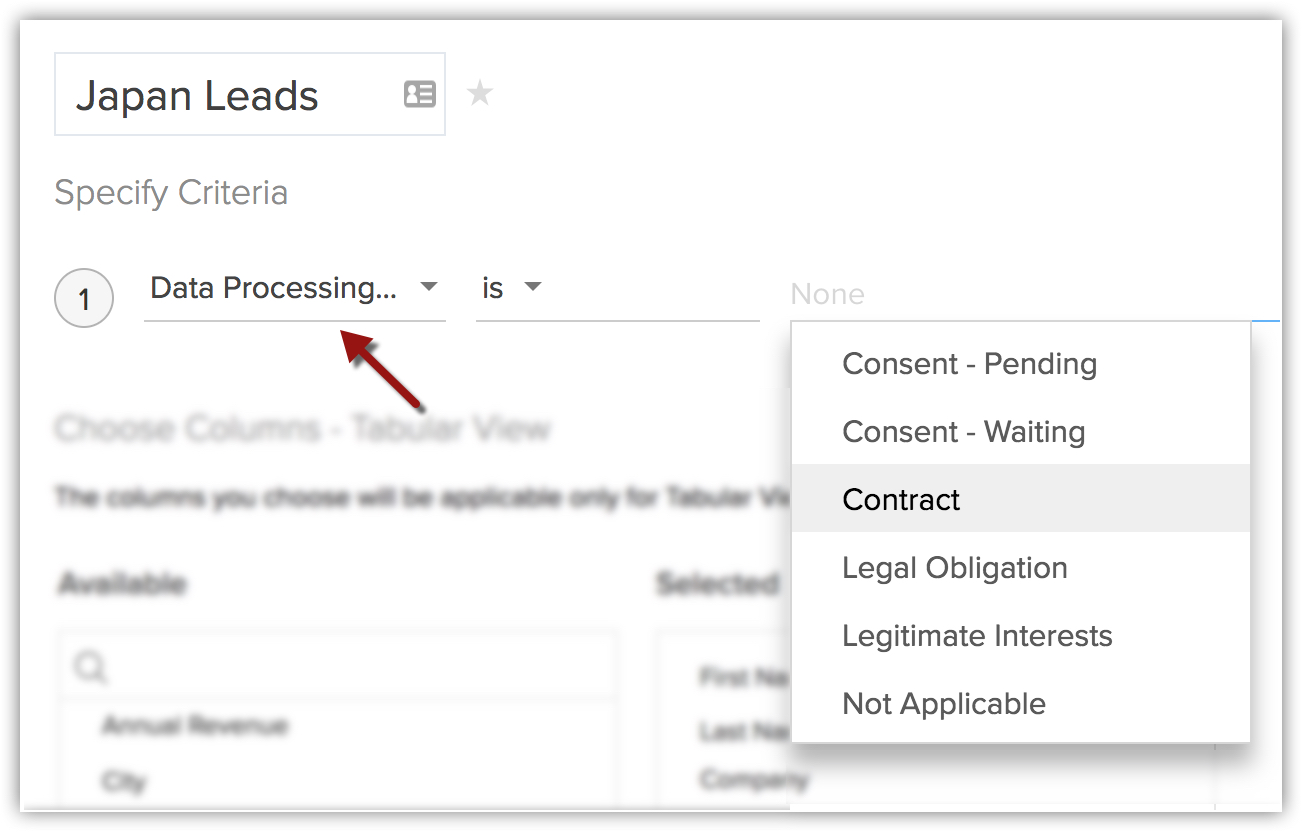This screenshot has width=1302, height=832.
Task: Click the search magnifier in Available columns
Action: click(90, 667)
